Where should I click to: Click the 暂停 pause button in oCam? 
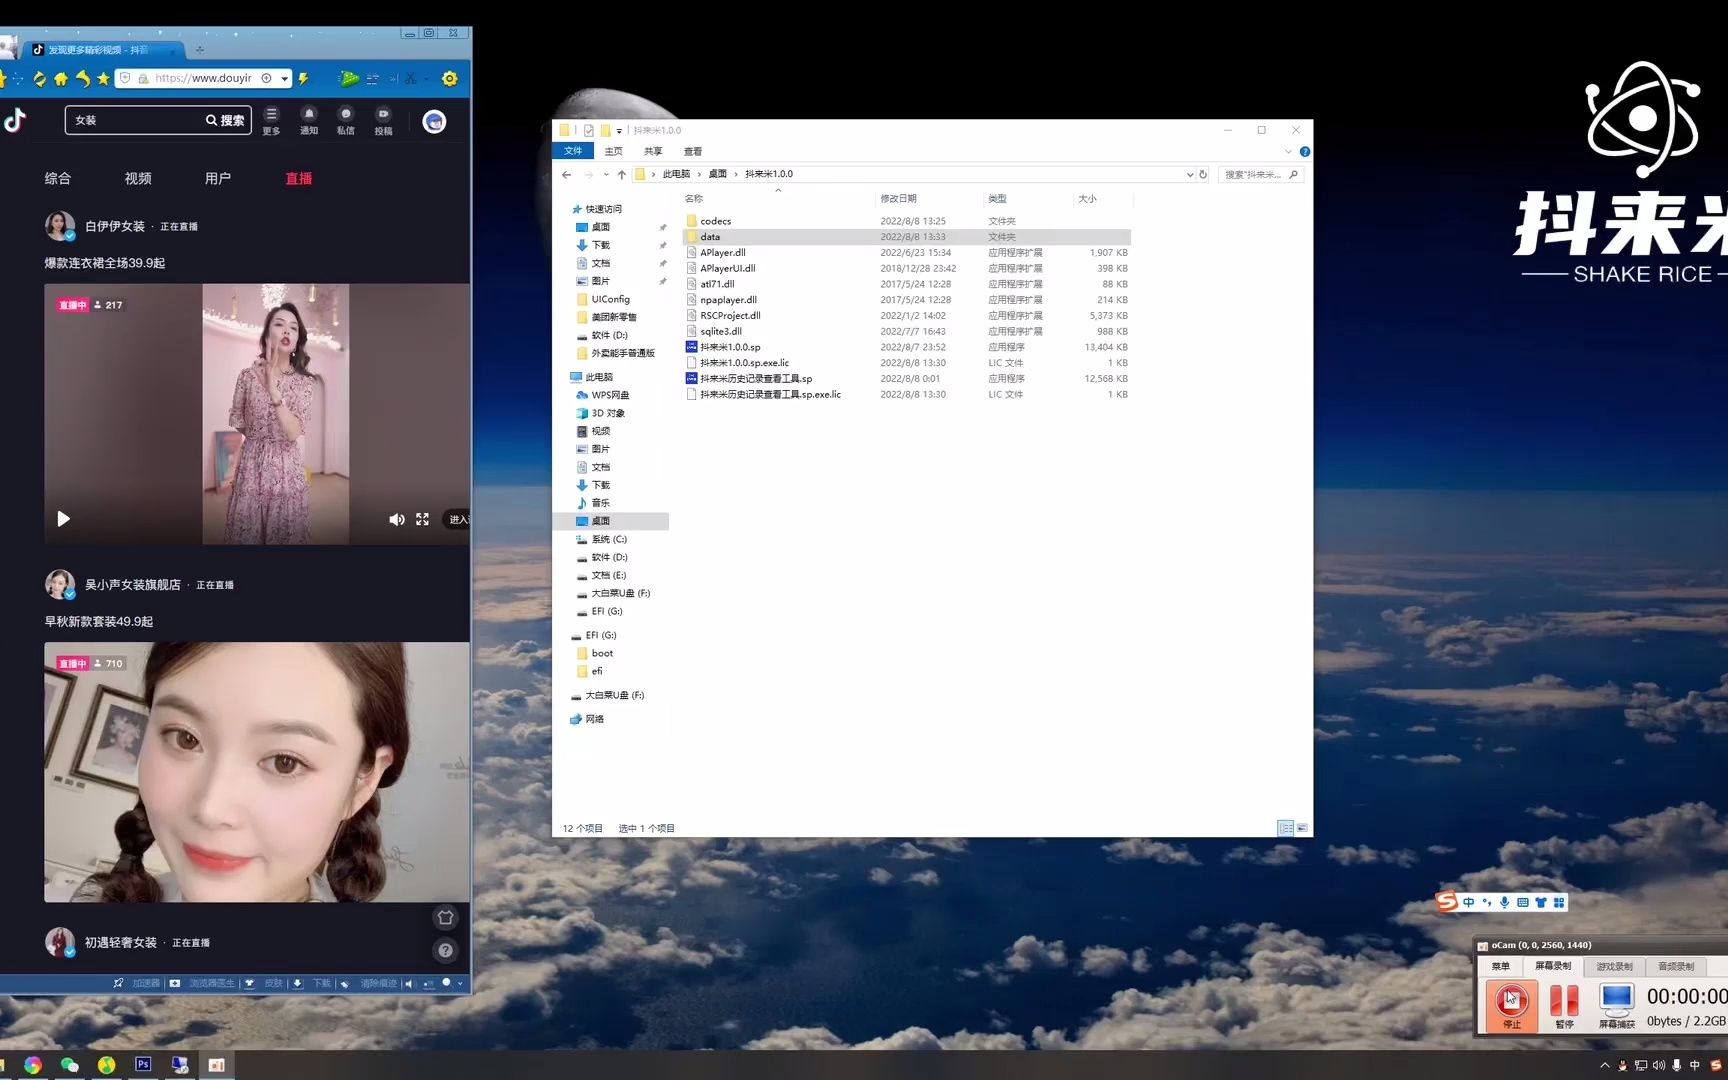1564,1004
